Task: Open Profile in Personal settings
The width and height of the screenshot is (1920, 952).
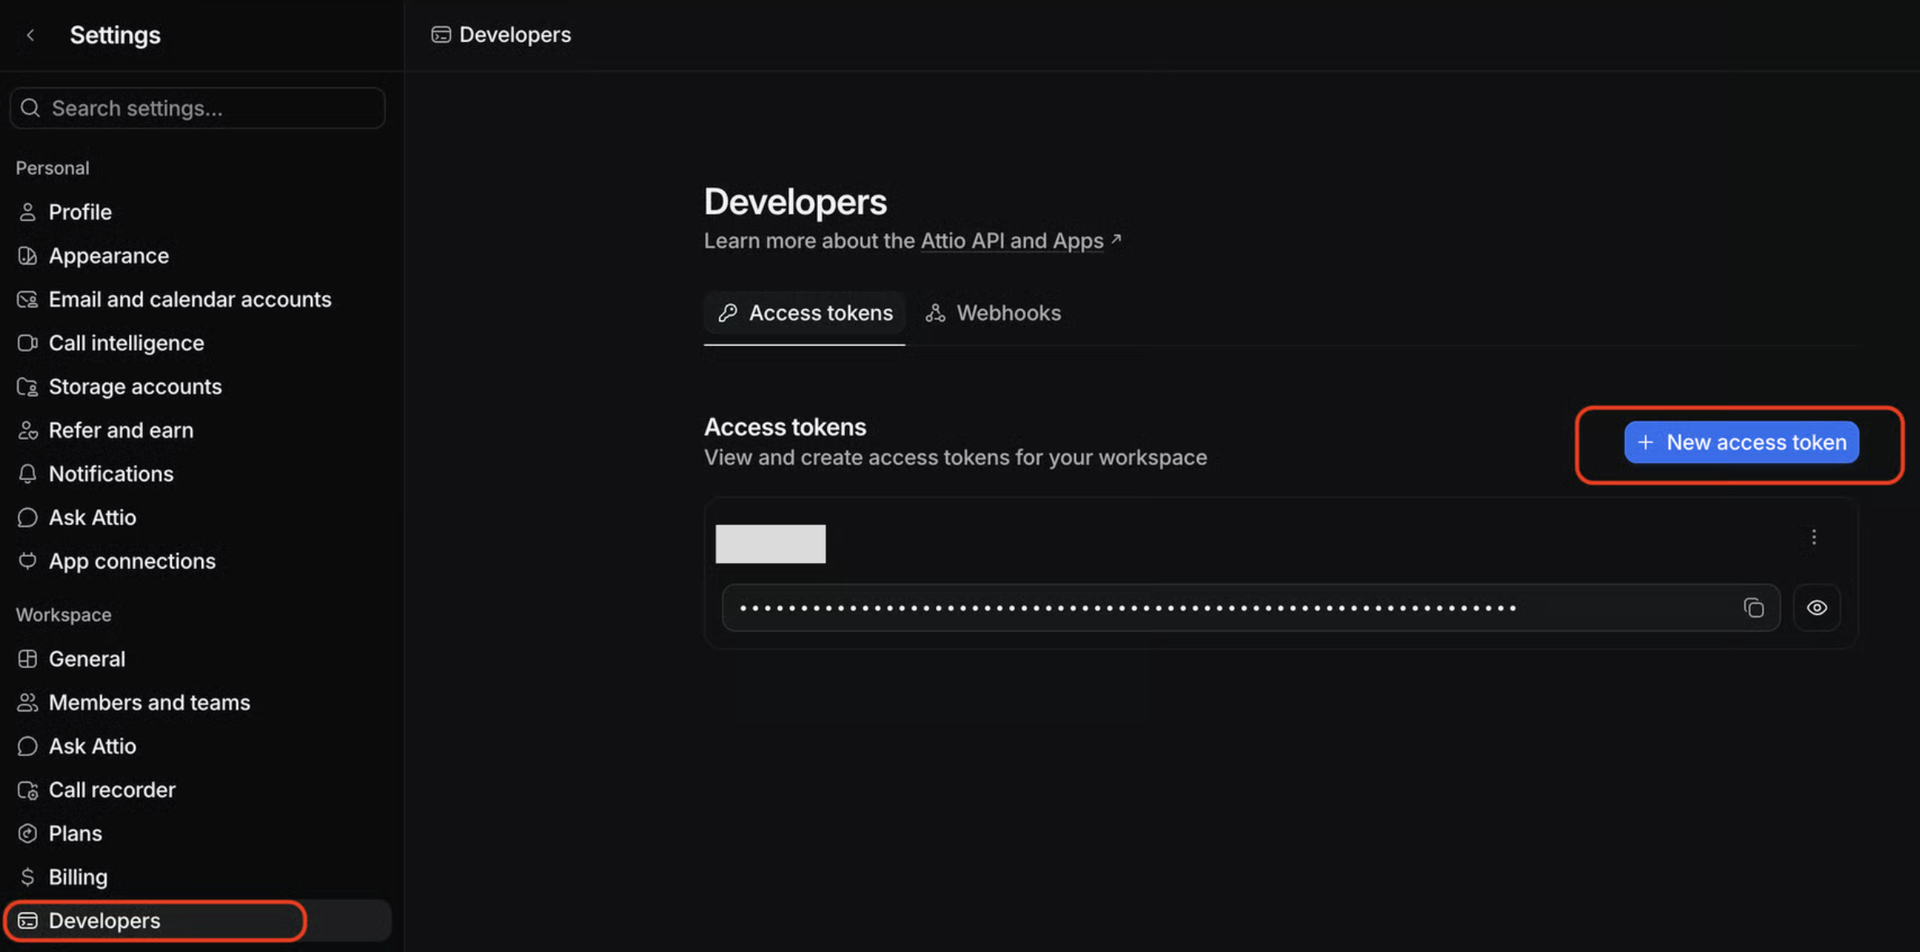Action: coord(80,212)
